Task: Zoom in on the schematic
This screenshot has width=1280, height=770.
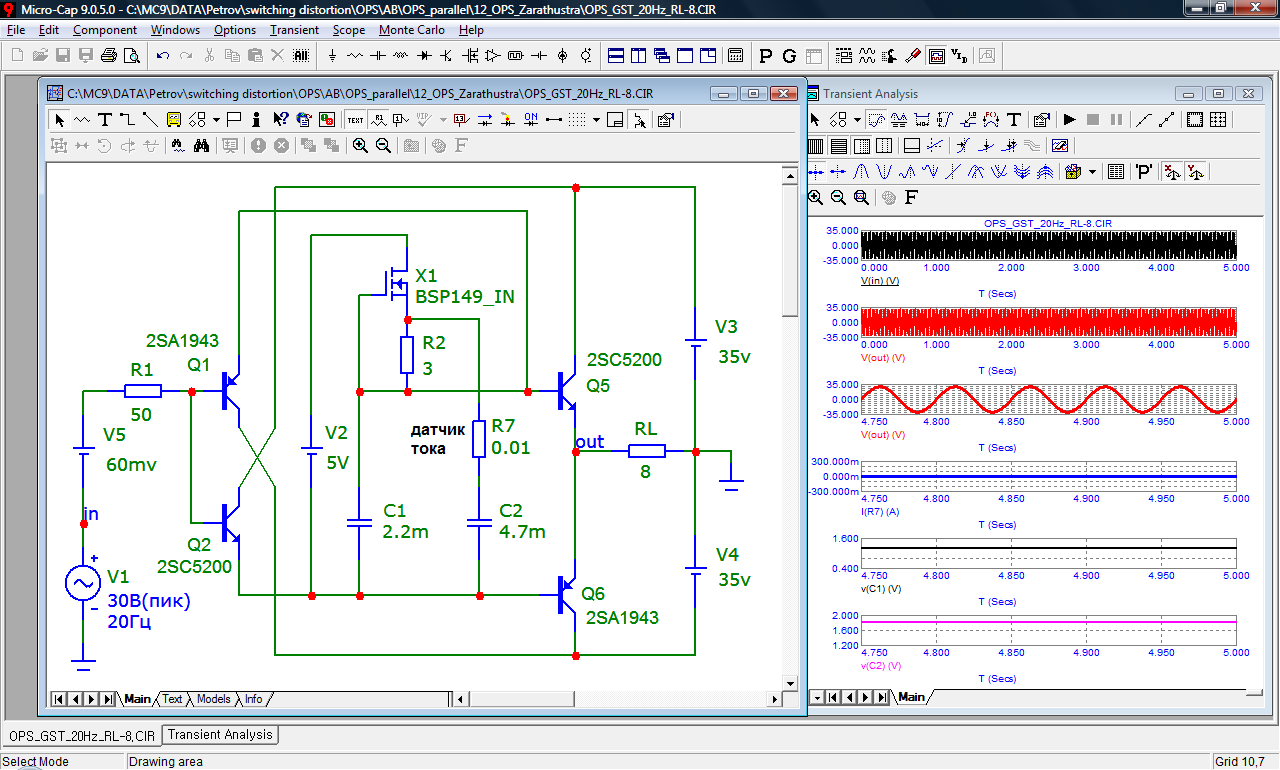Action: (360, 145)
